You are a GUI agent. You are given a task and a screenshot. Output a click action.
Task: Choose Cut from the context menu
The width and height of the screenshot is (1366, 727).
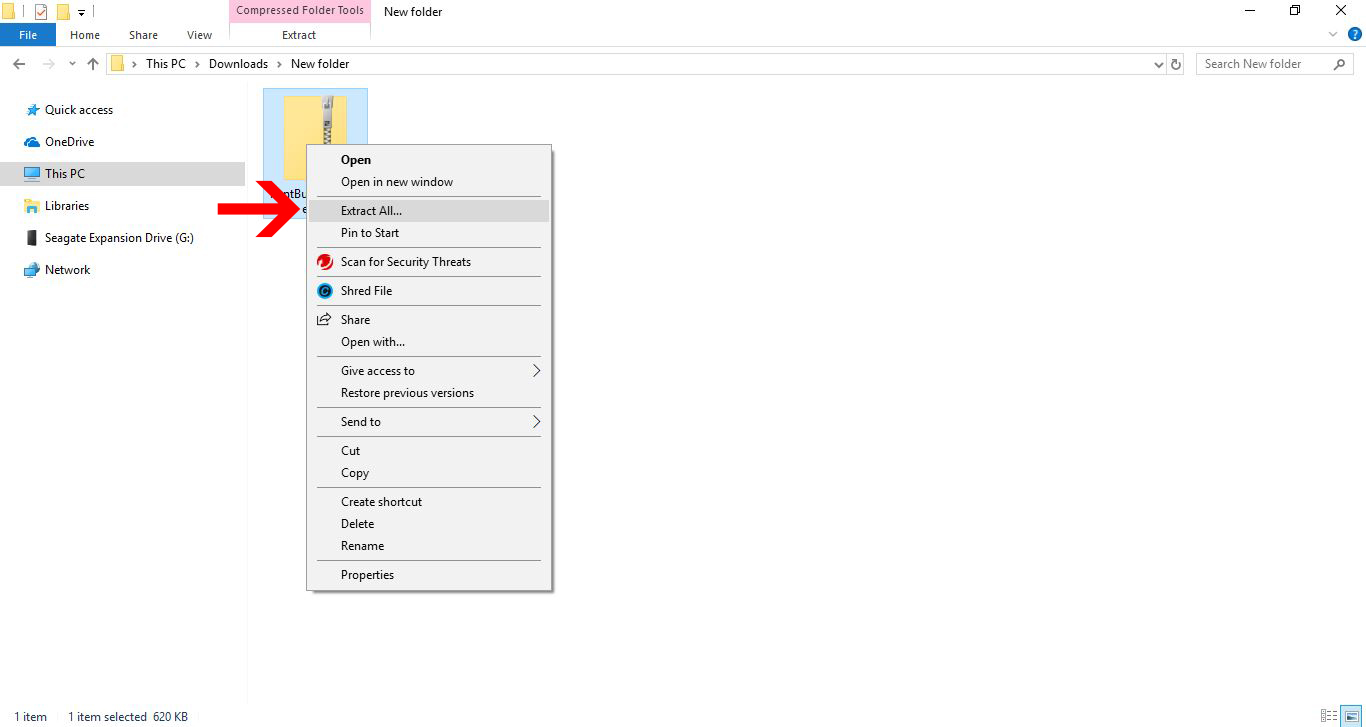429,451
